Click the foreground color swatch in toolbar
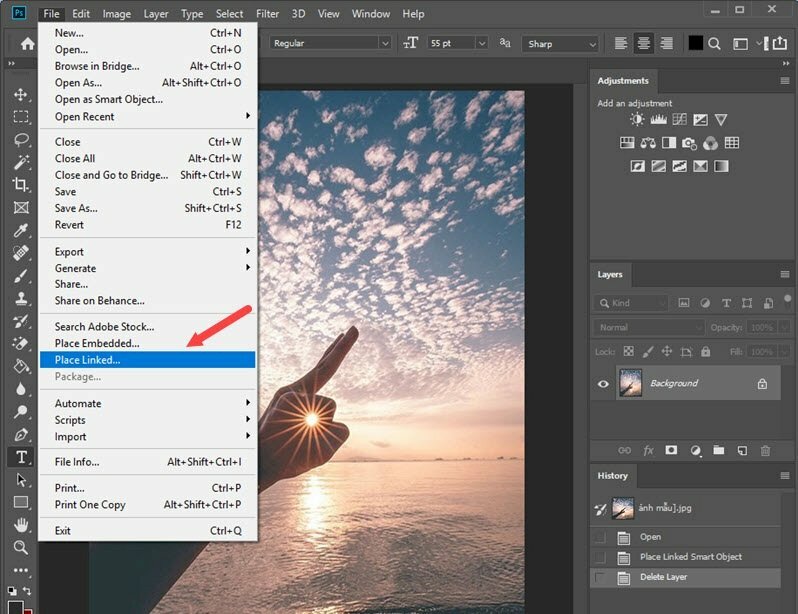 (15, 607)
